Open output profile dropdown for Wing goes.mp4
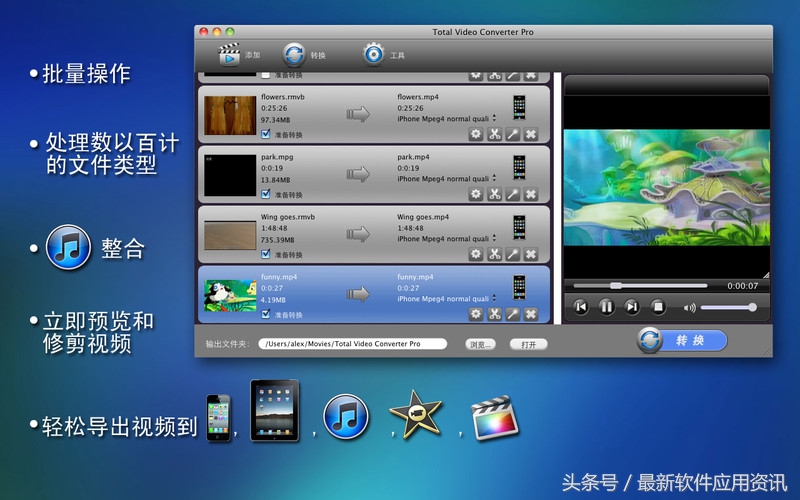This screenshot has width=800, height=500. pyautogui.click(x=446, y=238)
